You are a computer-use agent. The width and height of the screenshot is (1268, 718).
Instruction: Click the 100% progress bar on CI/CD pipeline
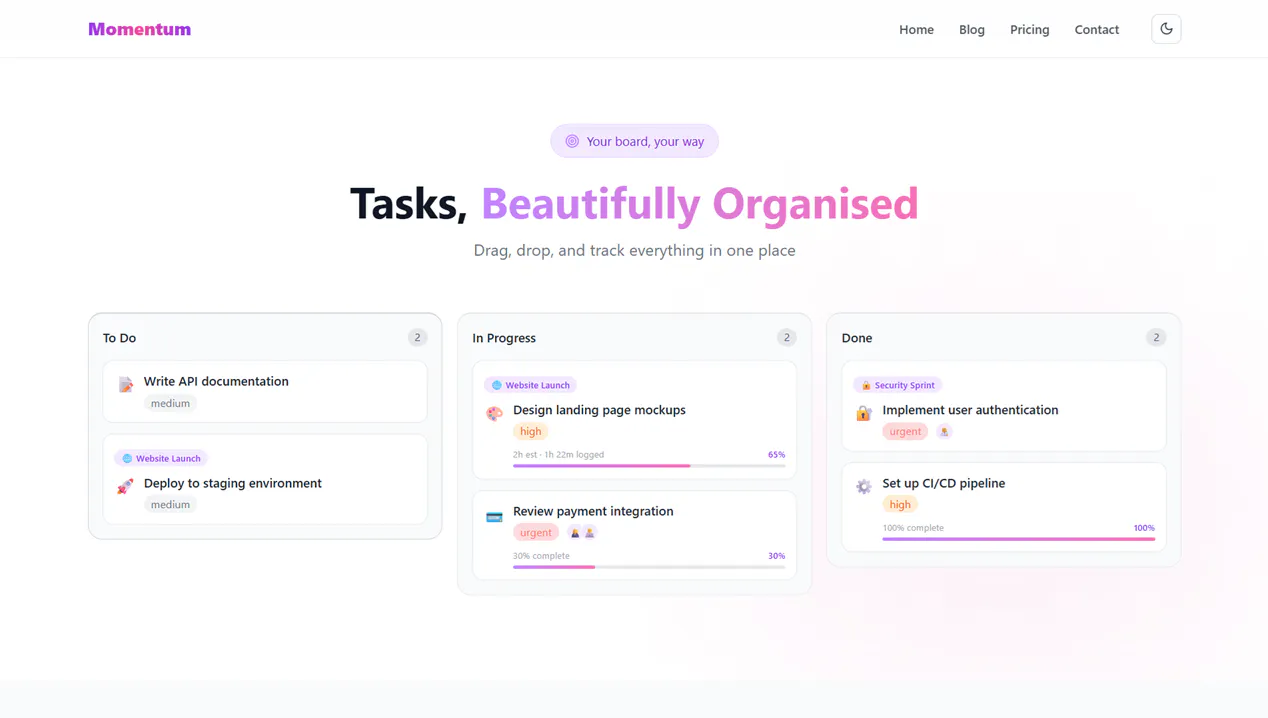(x=1018, y=539)
